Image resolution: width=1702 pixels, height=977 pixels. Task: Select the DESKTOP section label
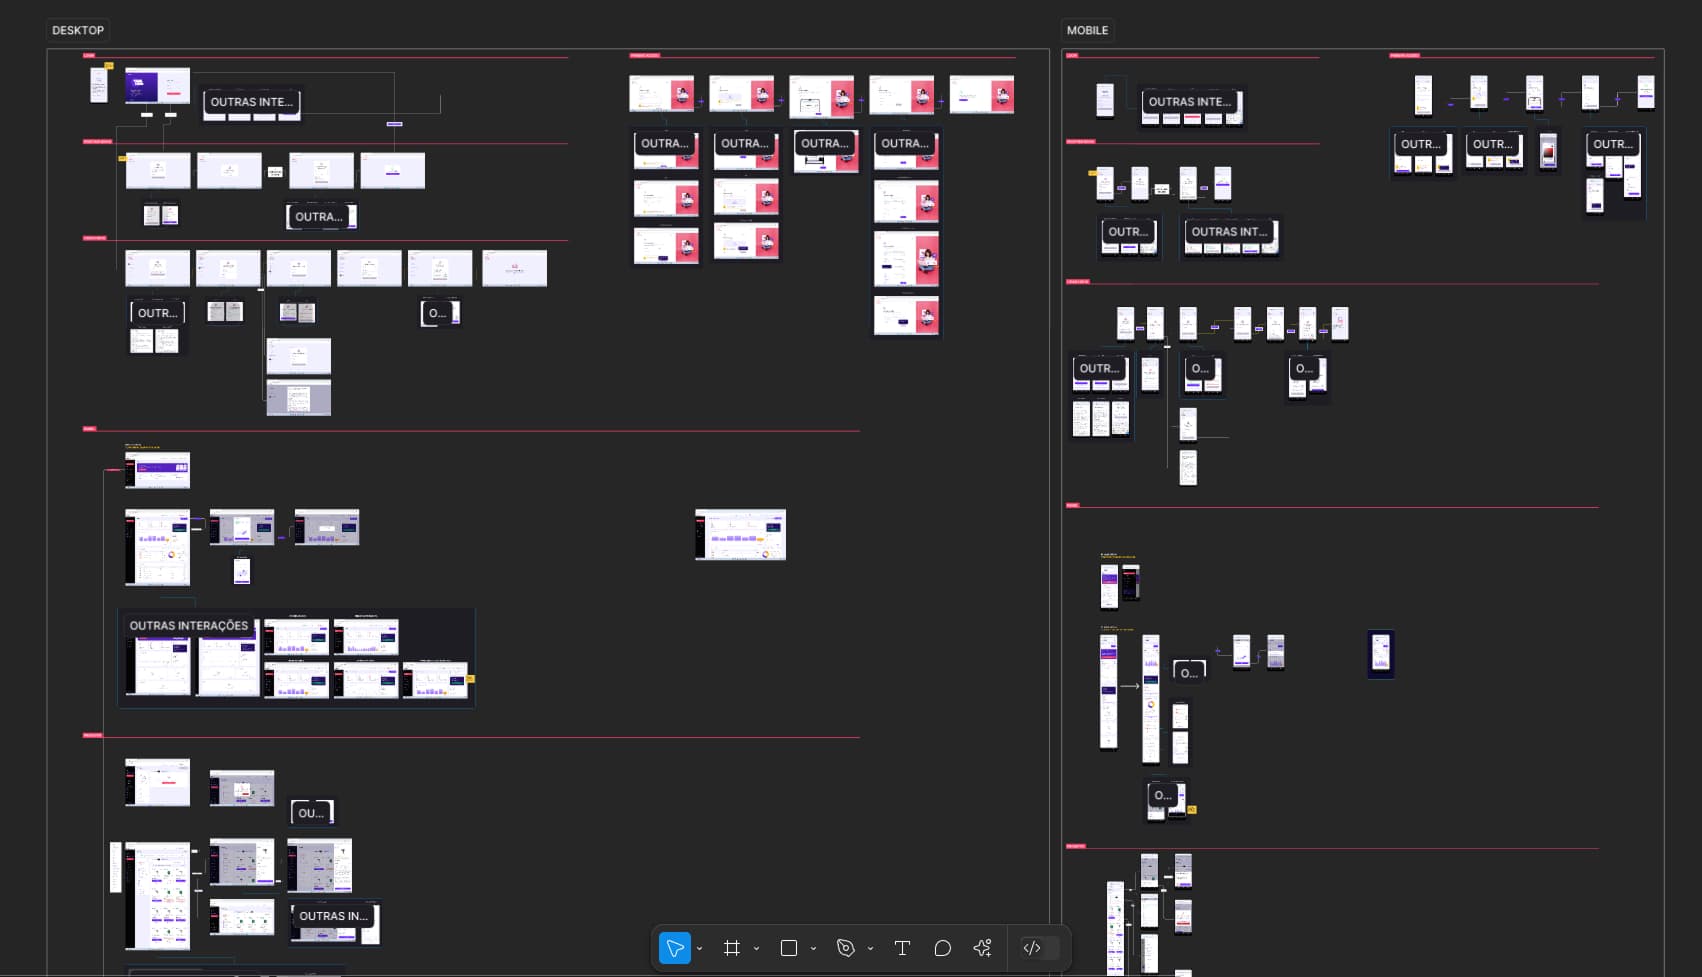coord(78,30)
